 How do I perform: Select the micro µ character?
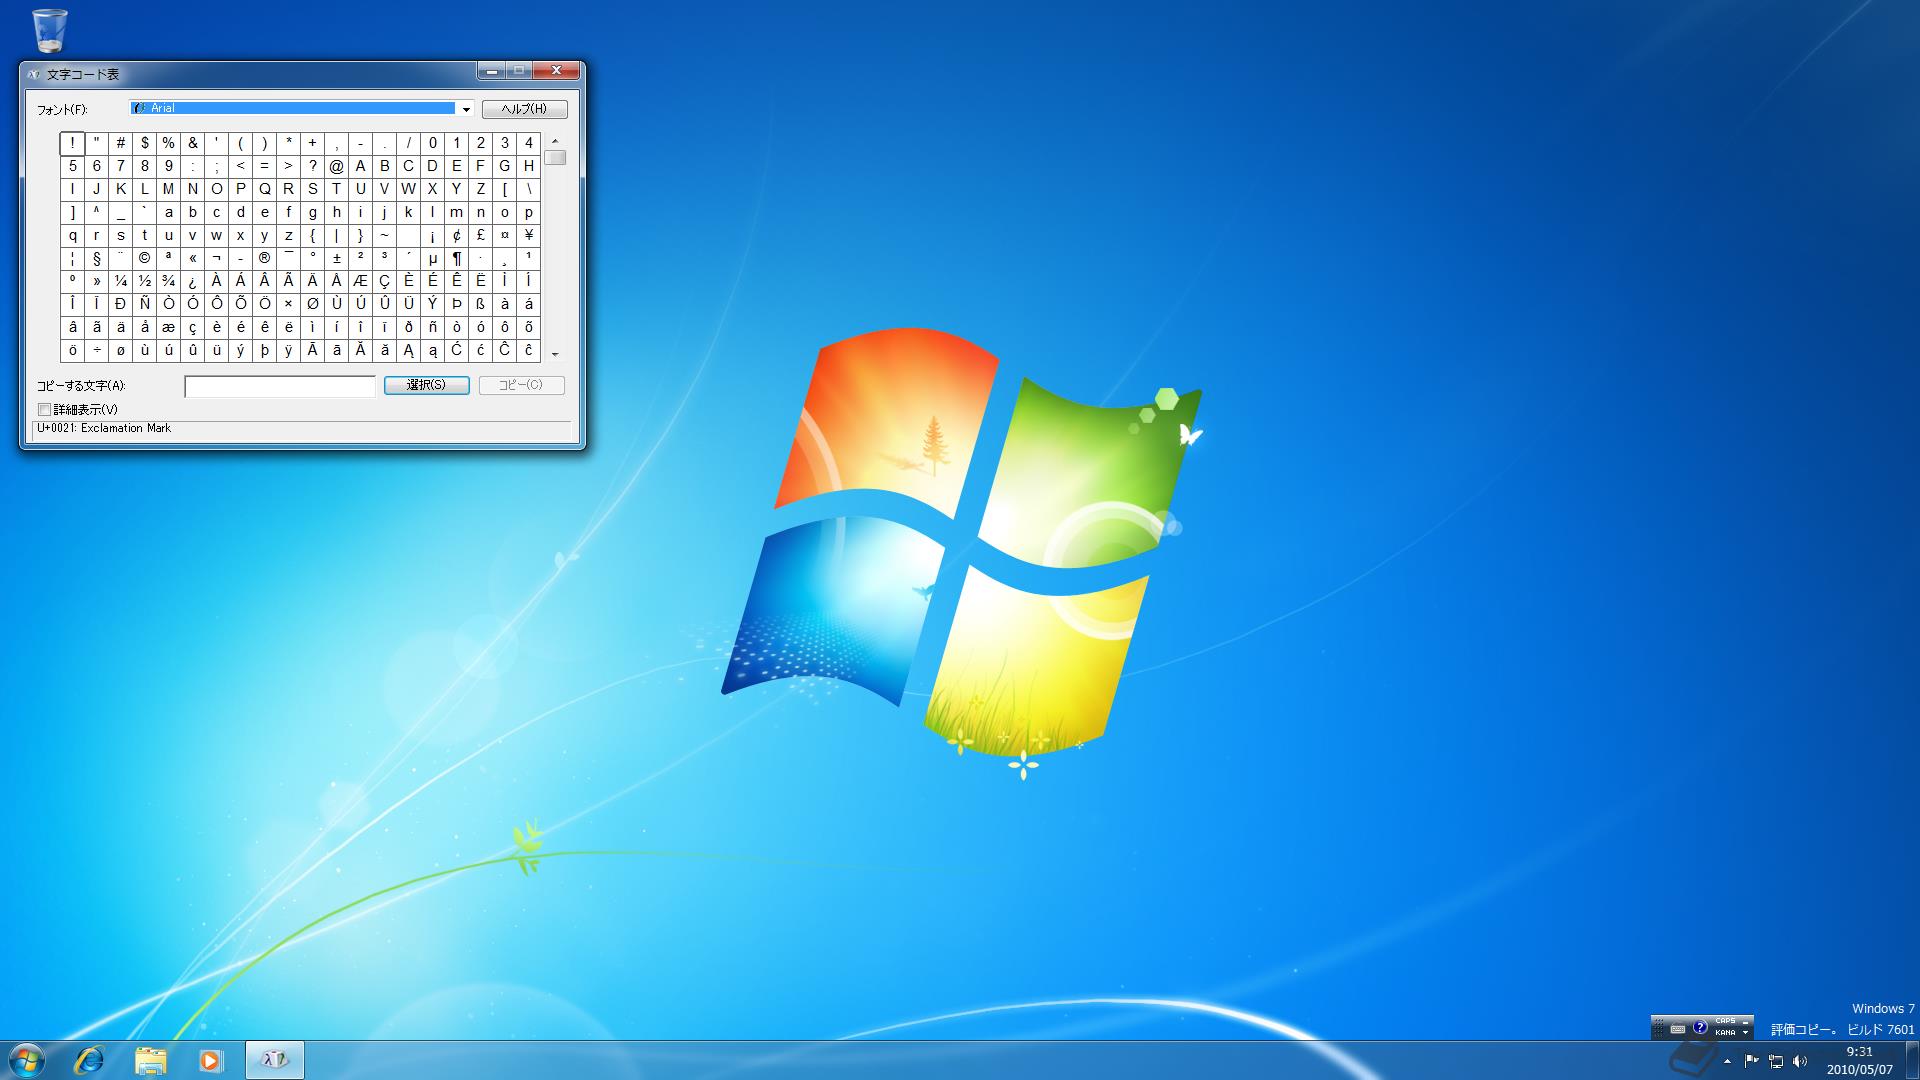[433, 258]
